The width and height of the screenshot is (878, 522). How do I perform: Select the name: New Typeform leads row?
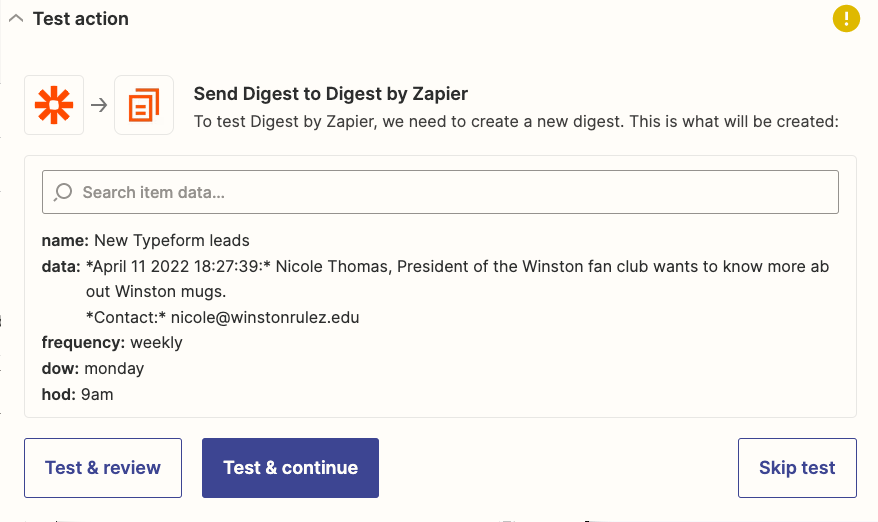tap(146, 240)
